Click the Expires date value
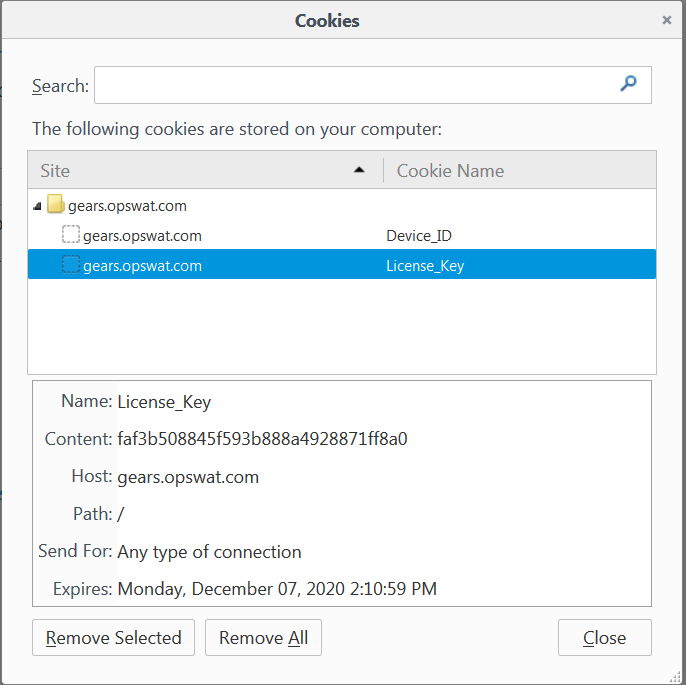 click(277, 589)
